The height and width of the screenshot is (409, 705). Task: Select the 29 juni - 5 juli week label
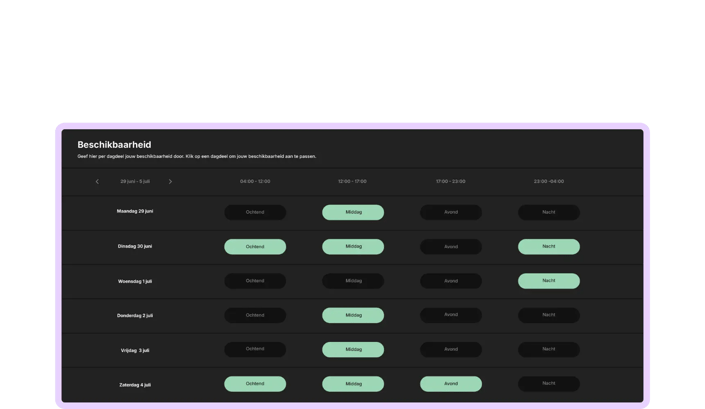tap(135, 182)
